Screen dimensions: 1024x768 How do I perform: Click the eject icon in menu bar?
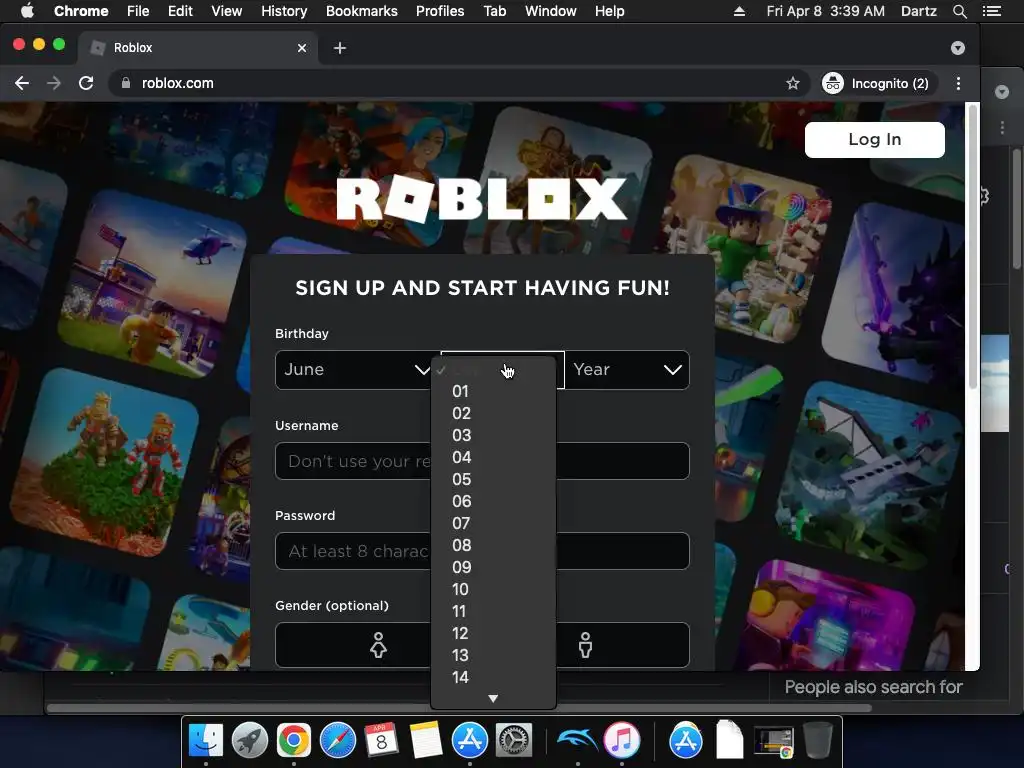tap(739, 11)
